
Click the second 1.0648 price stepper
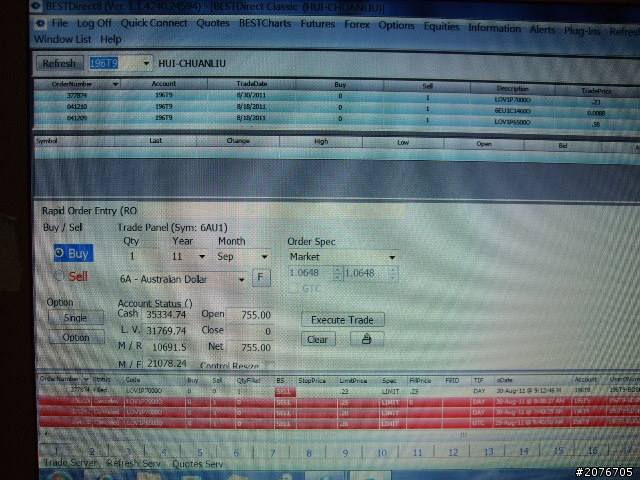(393, 273)
